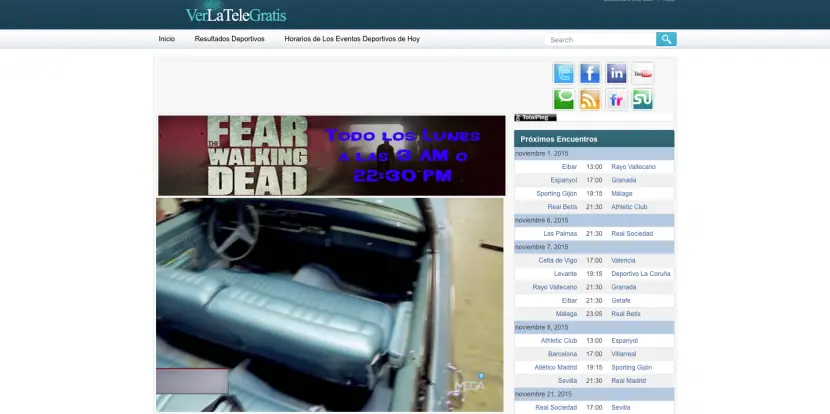Open the Flickr 'fr' icon

(616, 99)
